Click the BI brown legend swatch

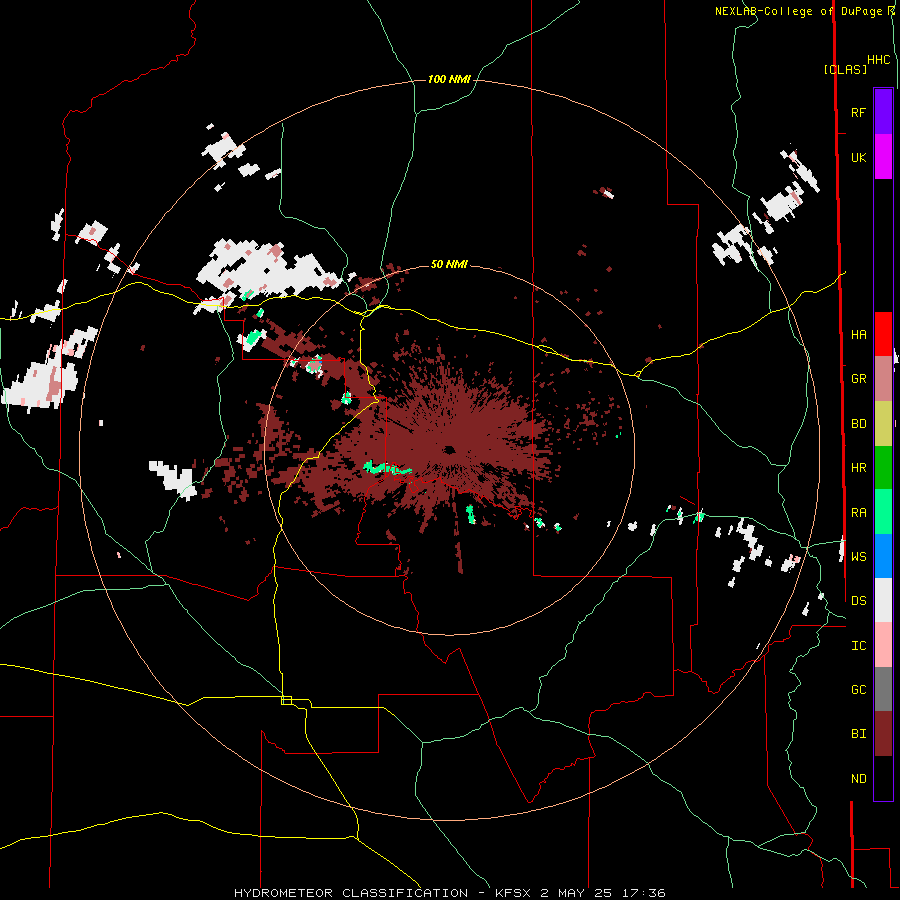[x=883, y=734]
